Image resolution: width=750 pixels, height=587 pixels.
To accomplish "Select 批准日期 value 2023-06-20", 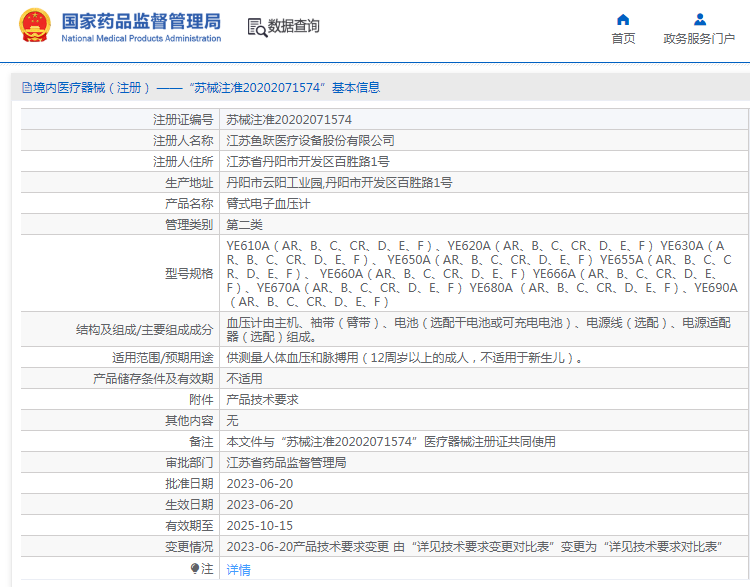I will (260, 484).
